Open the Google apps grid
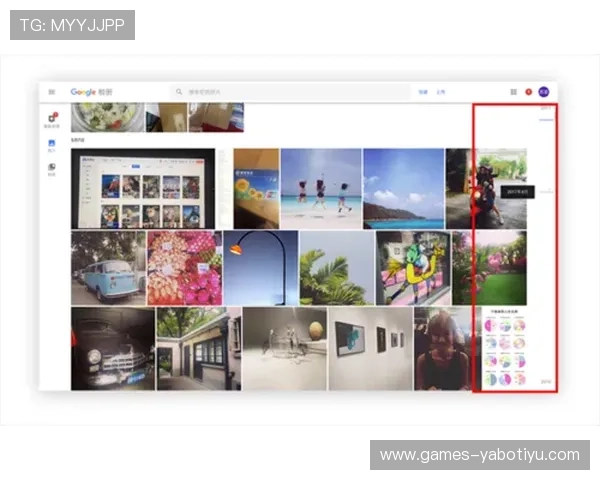The height and width of the screenshot is (480, 600). pos(514,92)
